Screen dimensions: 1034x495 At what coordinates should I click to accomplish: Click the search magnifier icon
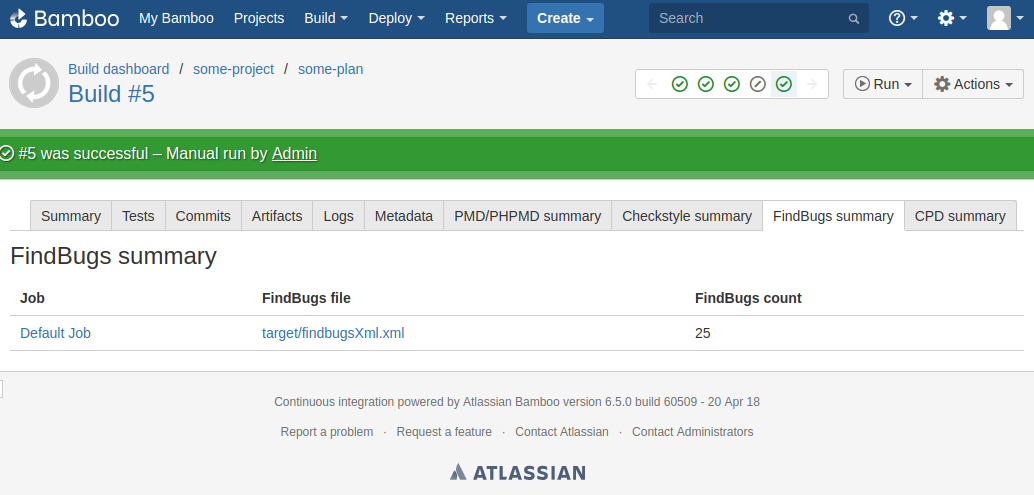[x=853, y=18]
